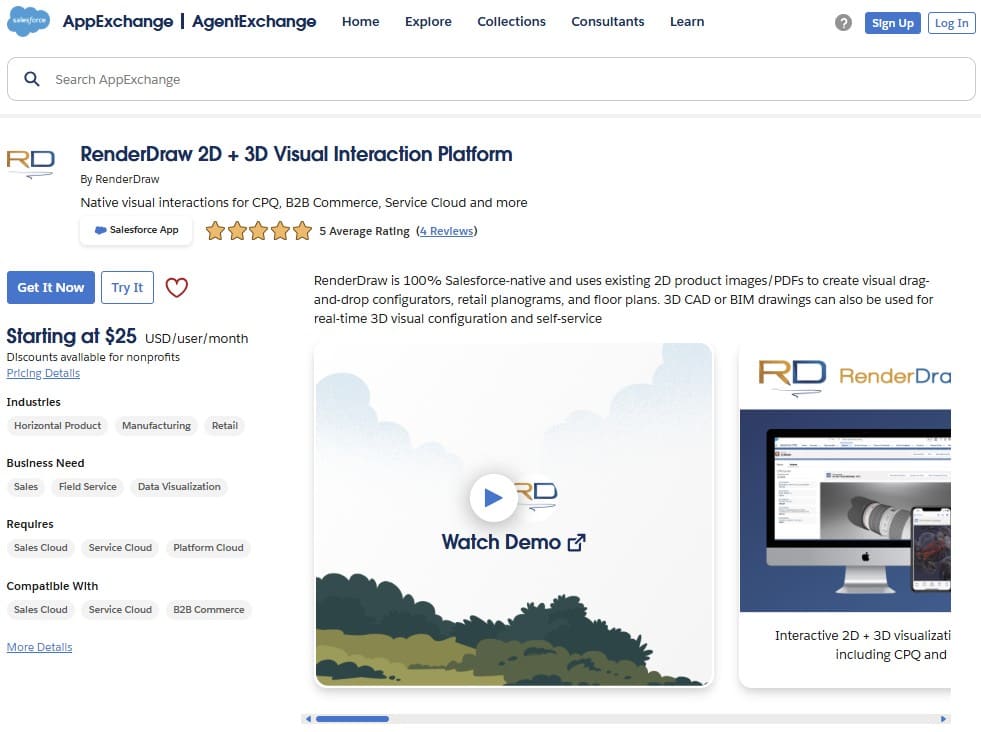The height and width of the screenshot is (732, 981).
Task: Click the AppExchange title link
Action: coord(118,22)
